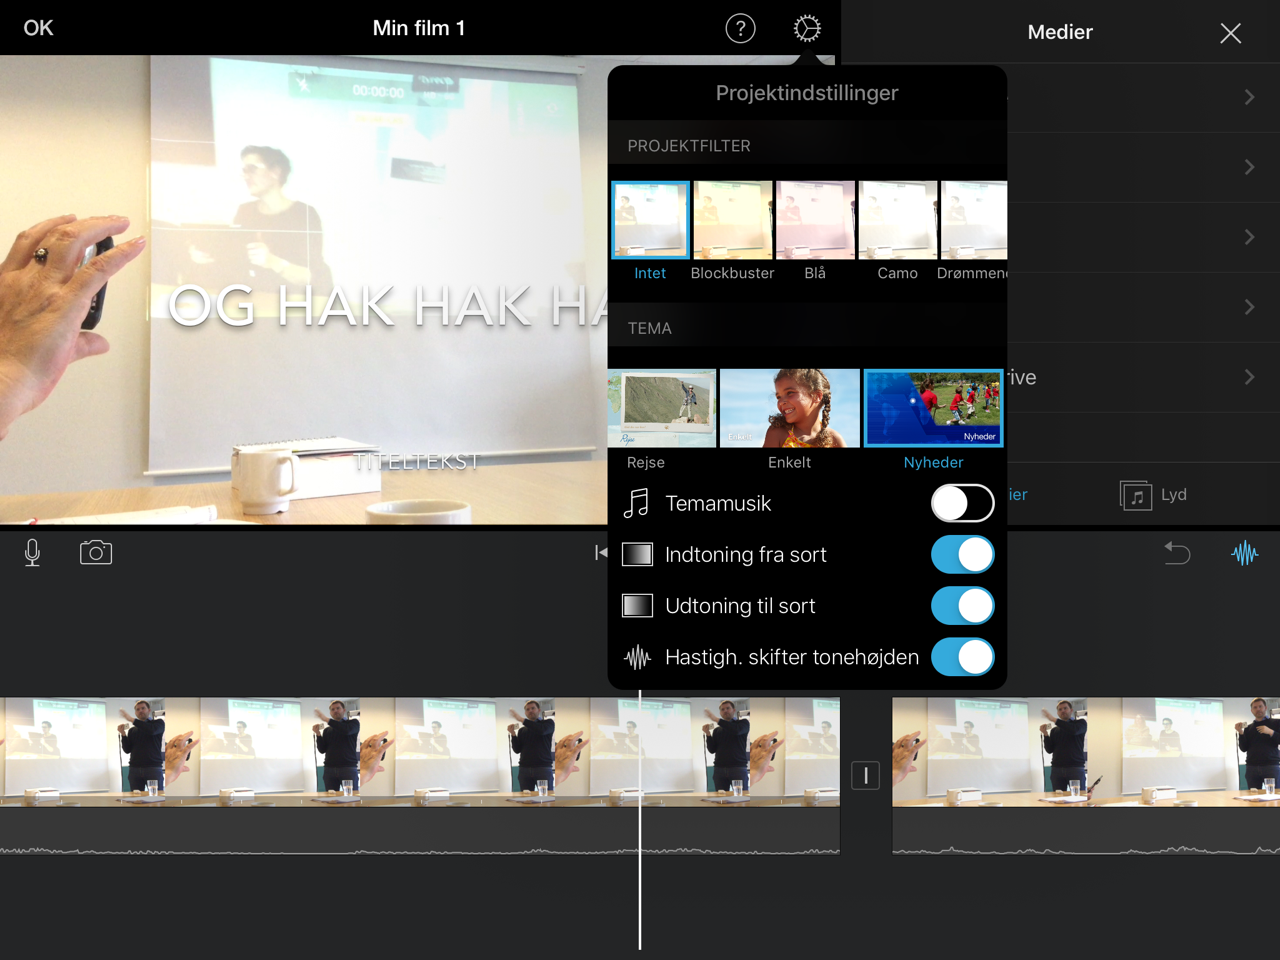1280x960 pixels.
Task: Switch to the Lyd tab
Action: point(1154,495)
